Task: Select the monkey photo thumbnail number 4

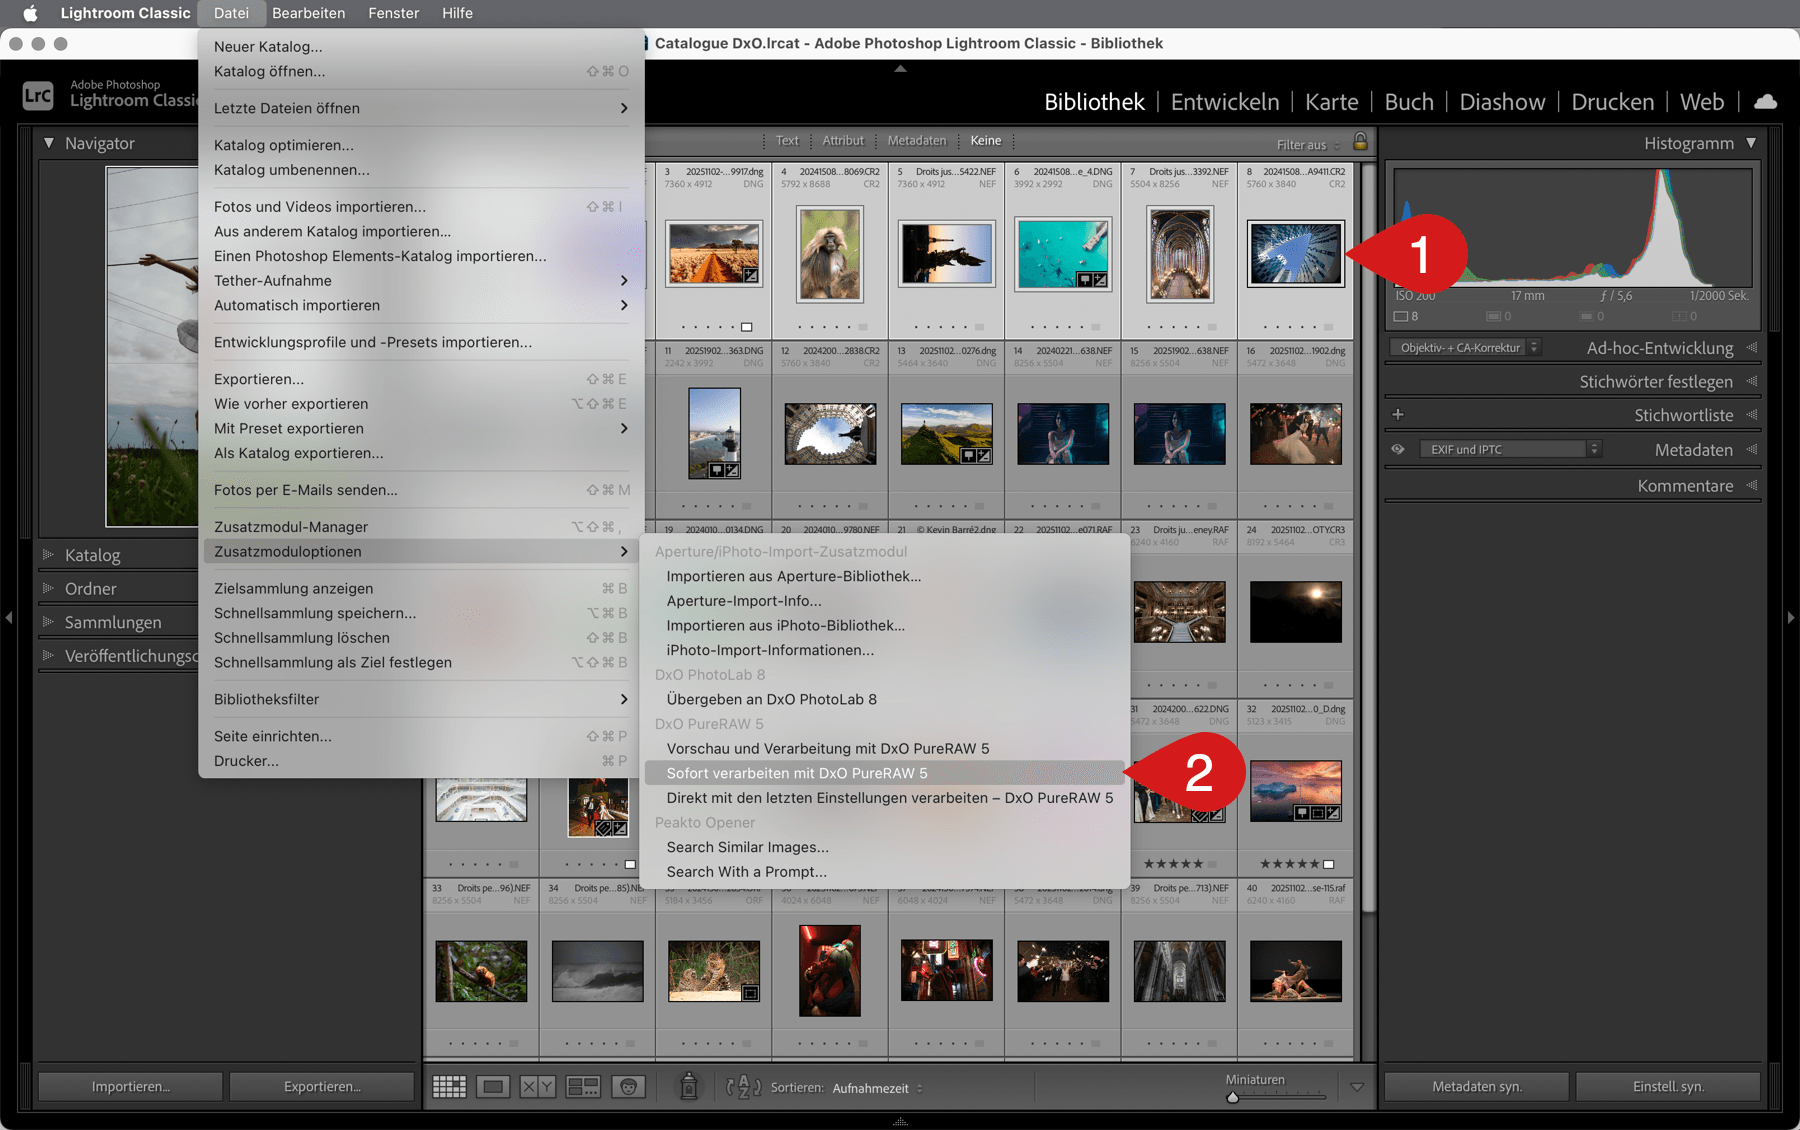Action: 829,254
